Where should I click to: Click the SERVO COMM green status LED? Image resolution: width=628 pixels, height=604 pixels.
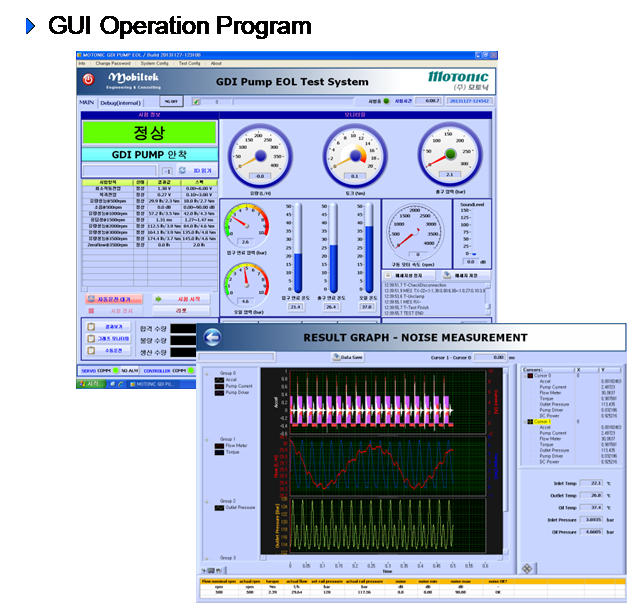click(x=116, y=370)
